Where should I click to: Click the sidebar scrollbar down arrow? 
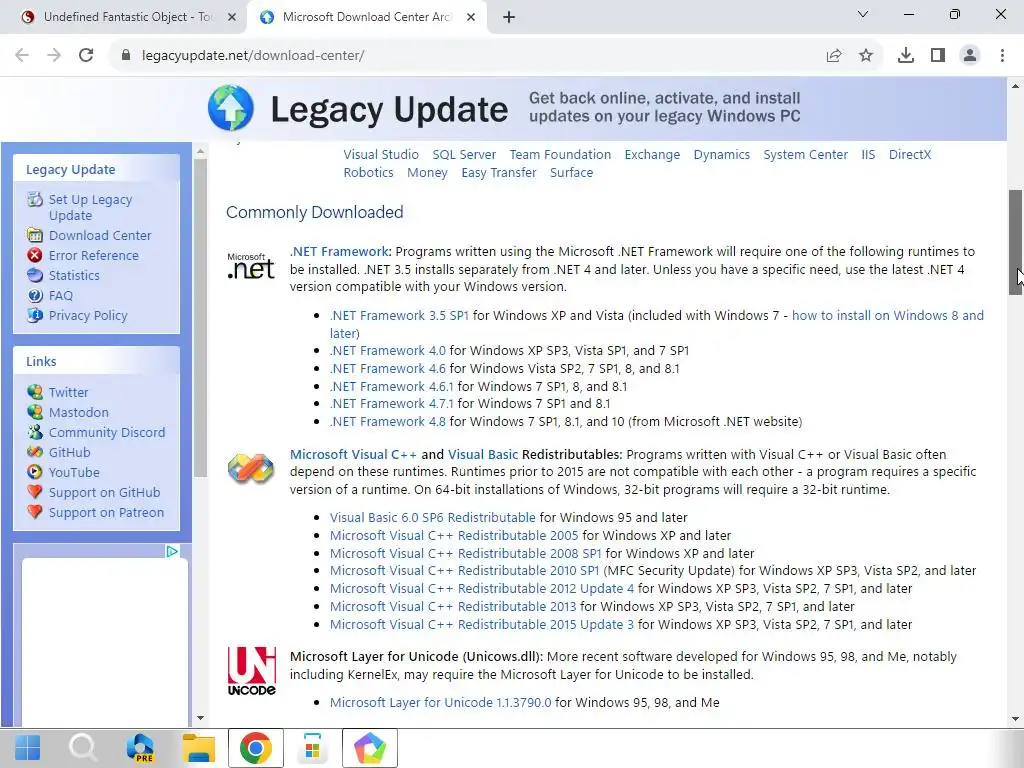[x=200, y=718]
